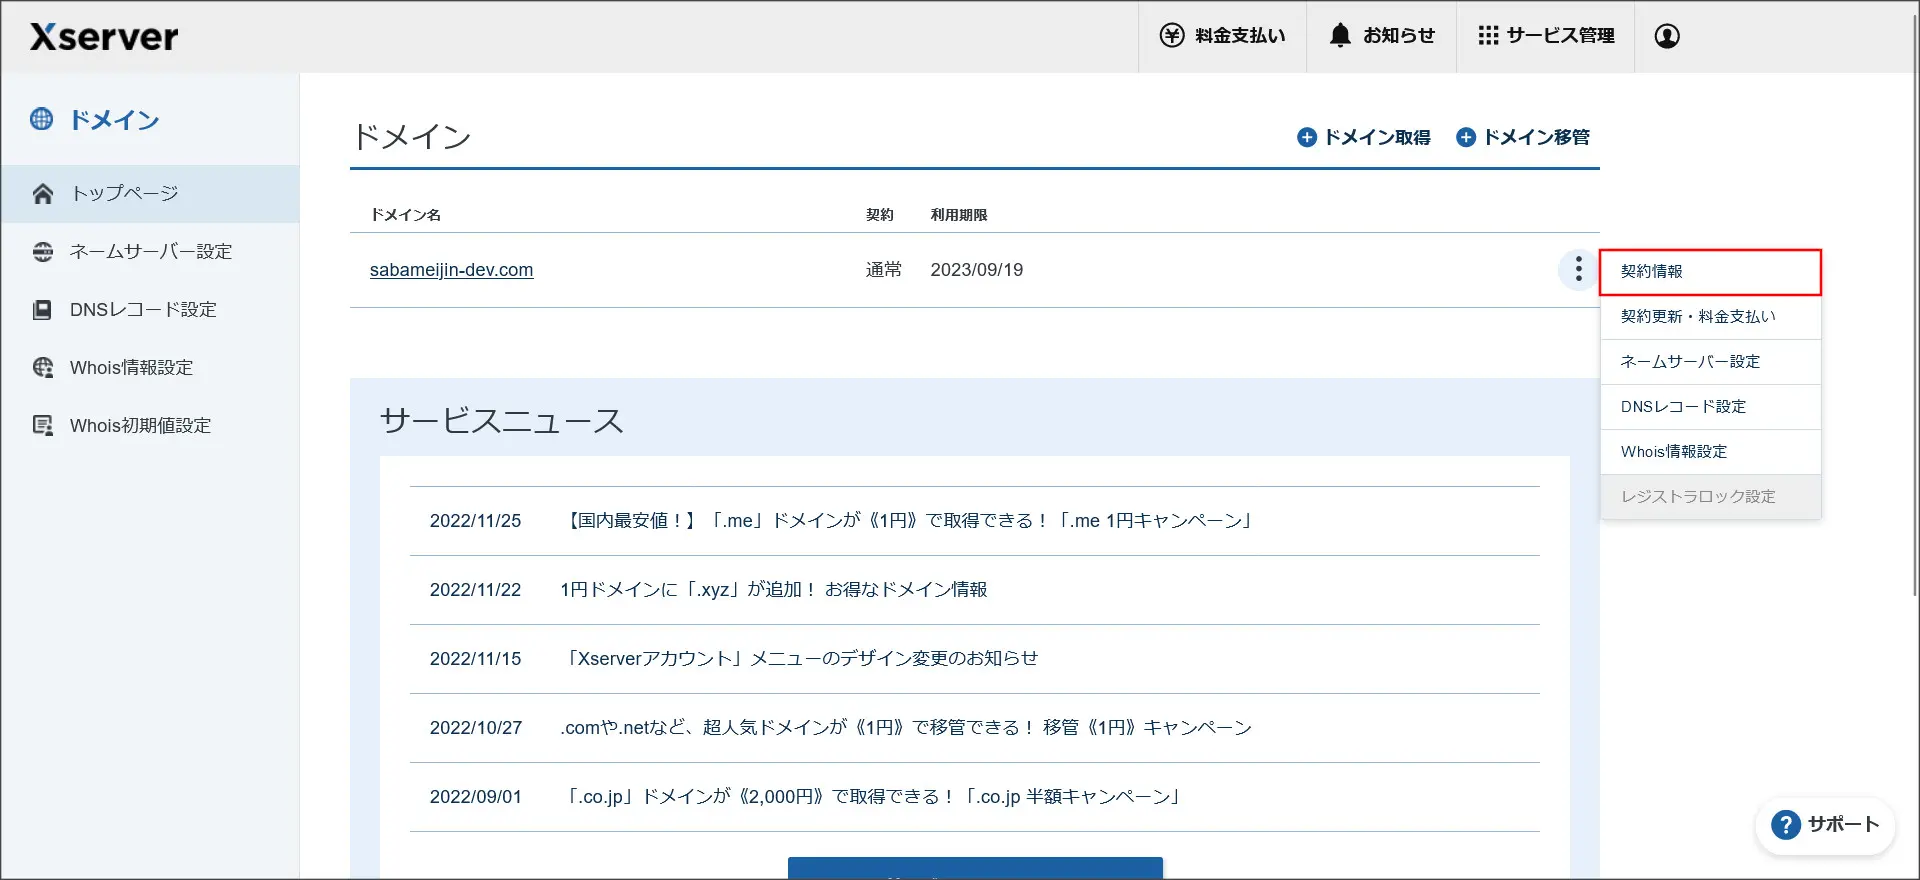Click the ドメイン名 column header

click(x=406, y=215)
